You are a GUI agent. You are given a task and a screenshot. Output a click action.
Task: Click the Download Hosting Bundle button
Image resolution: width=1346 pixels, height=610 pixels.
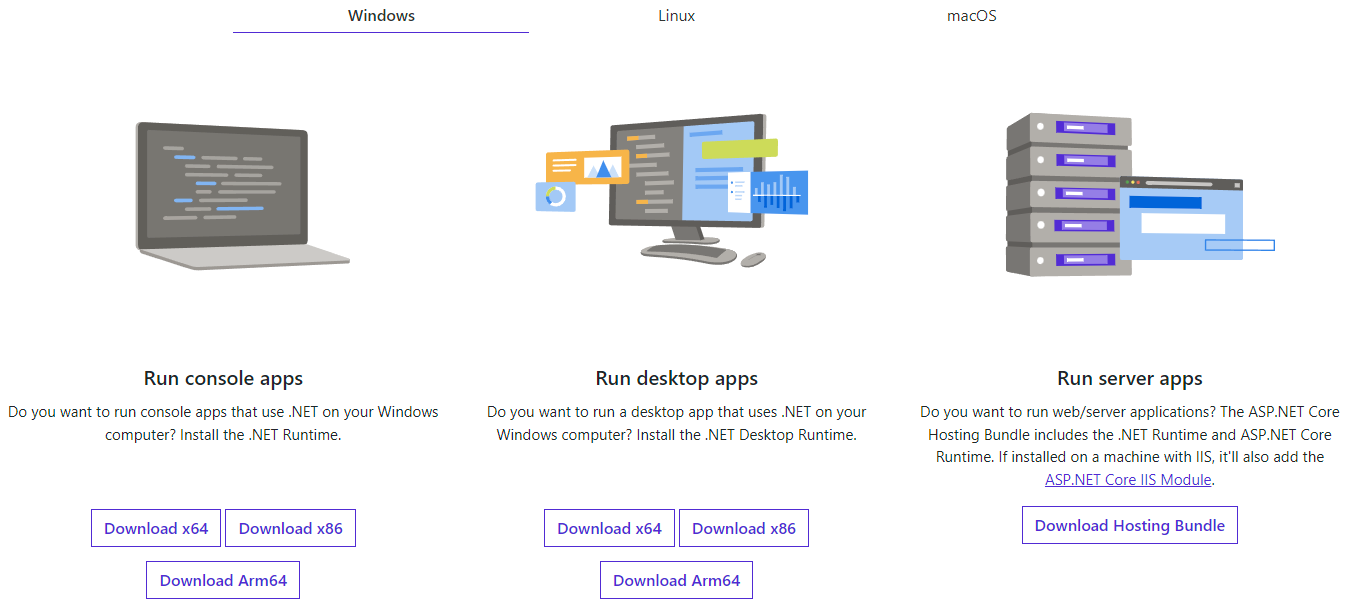pos(1130,525)
